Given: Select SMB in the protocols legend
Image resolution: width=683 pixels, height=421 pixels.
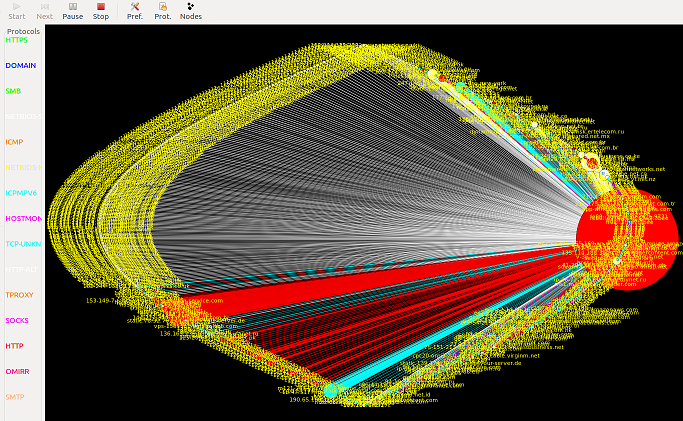Looking at the screenshot, I should (13, 91).
